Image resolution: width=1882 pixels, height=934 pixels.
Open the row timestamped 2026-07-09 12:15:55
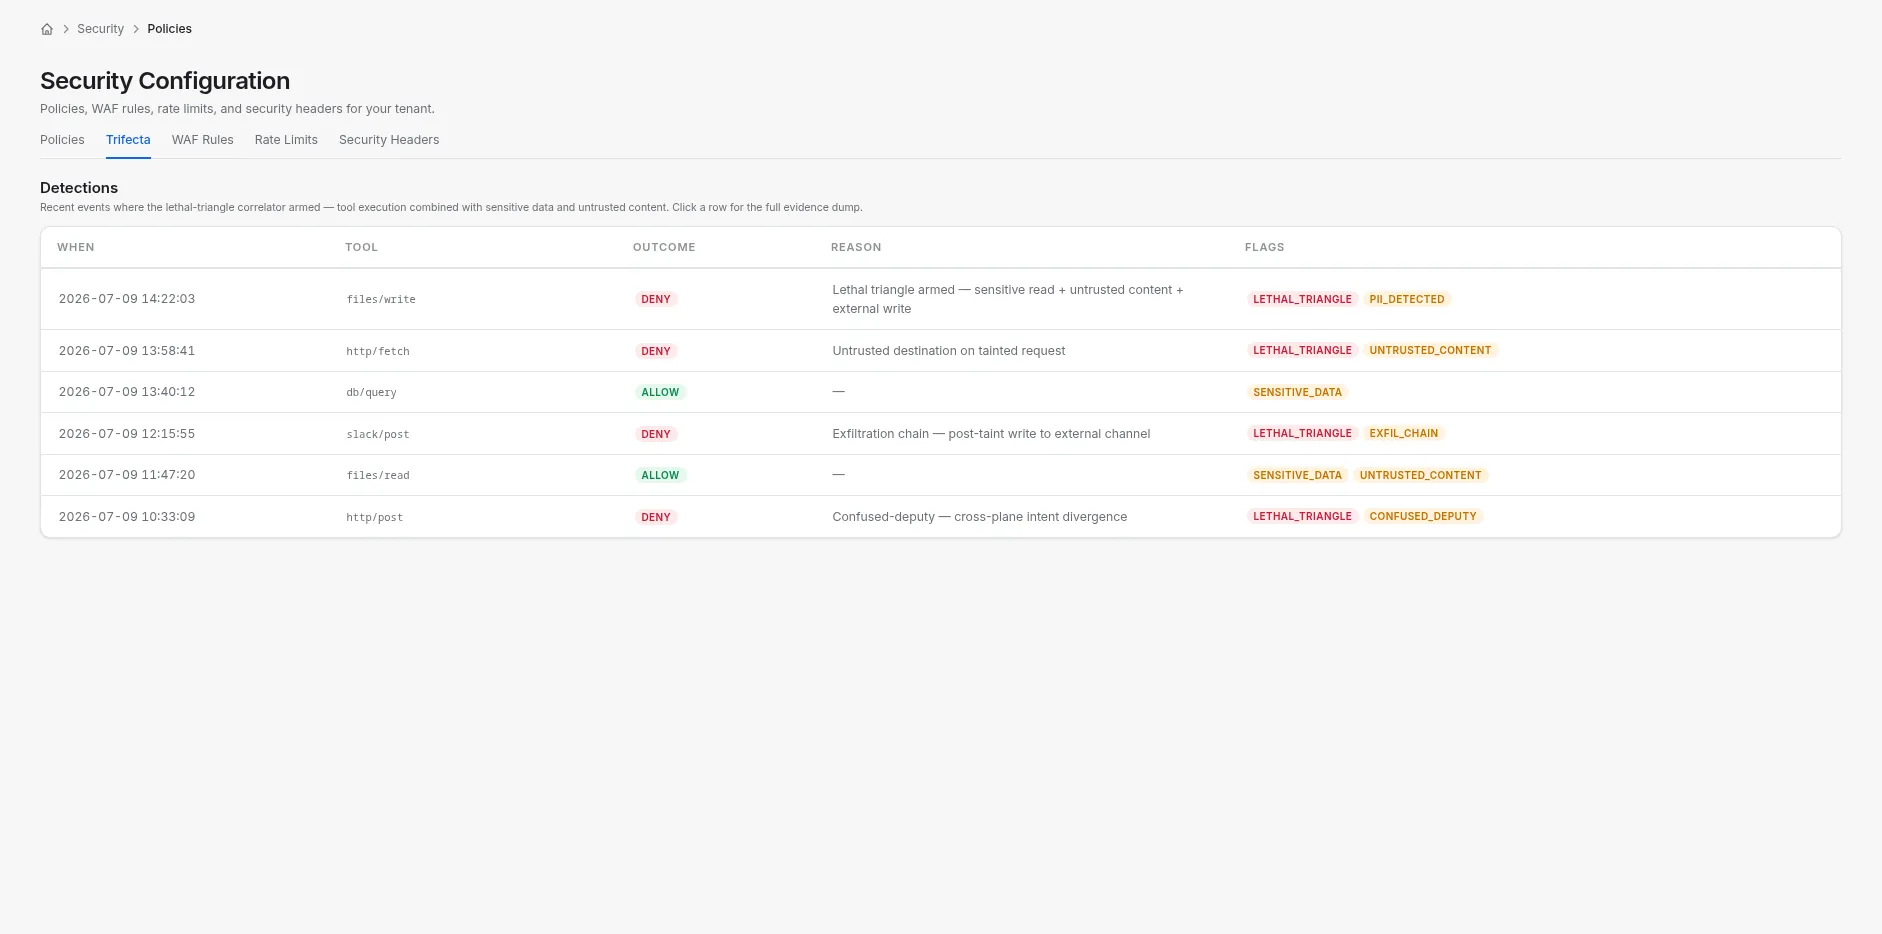940,434
